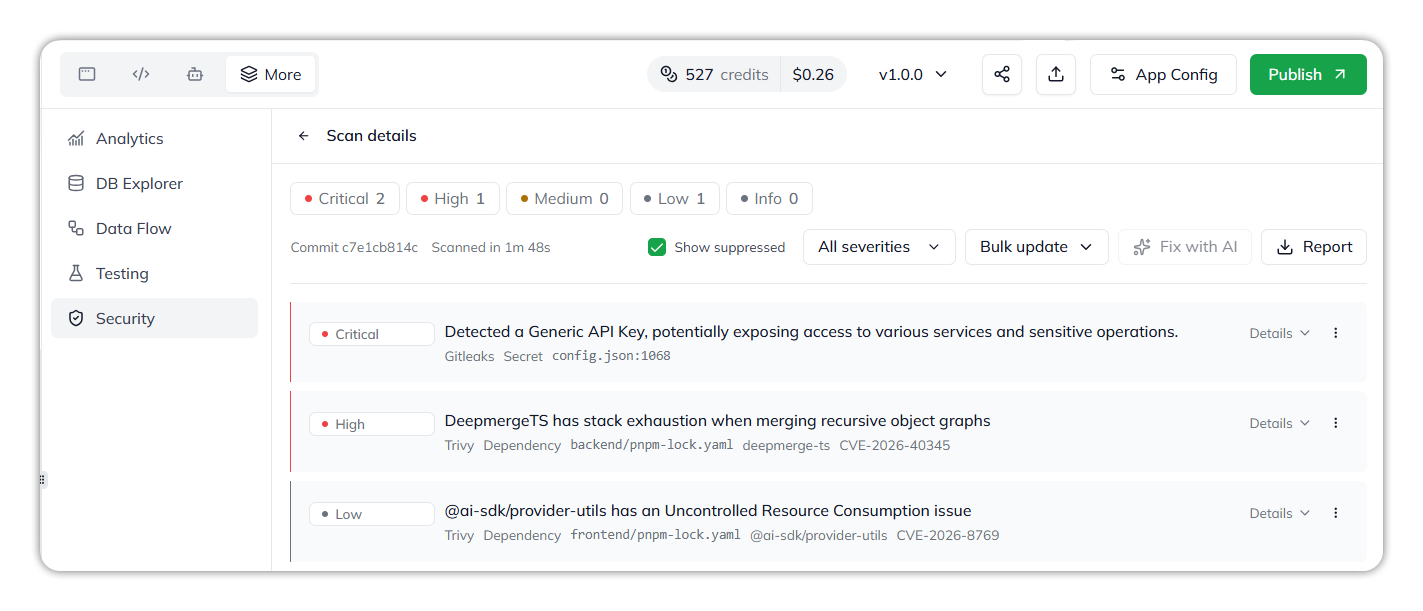Screen dimensions: 1423x611
Task: Go back using the Scan details arrow
Action: [304, 136]
